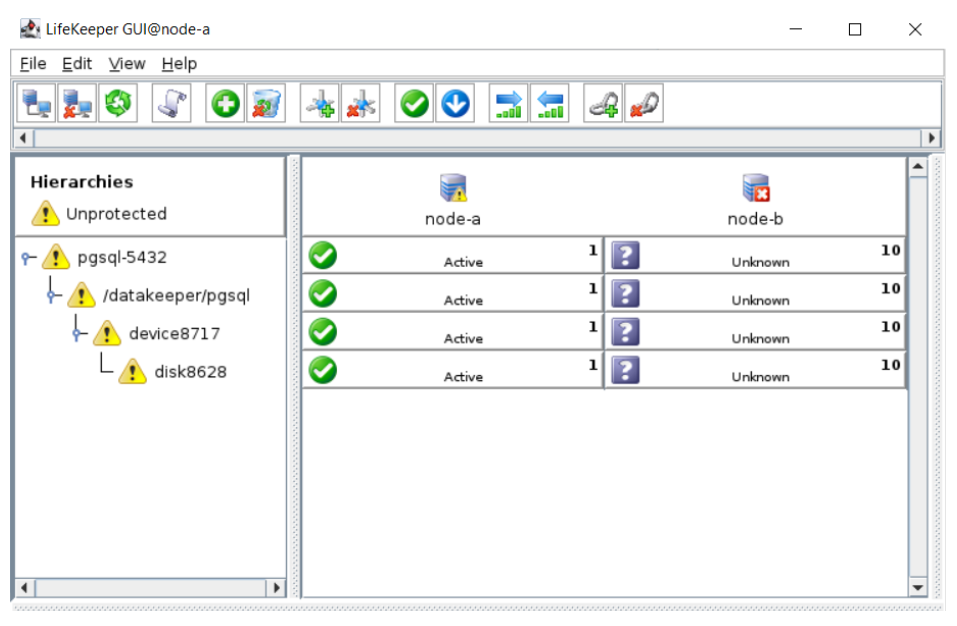Select the device8717 resource label
Image resolution: width=957 pixels, height=626 pixels.
pos(175,334)
